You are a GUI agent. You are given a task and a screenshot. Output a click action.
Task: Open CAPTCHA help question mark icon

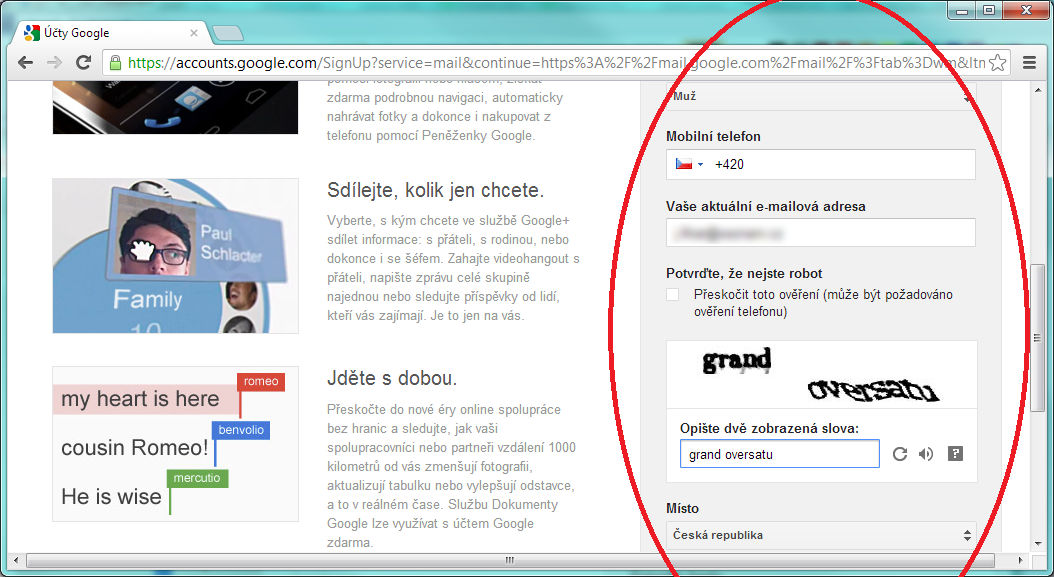click(x=955, y=454)
